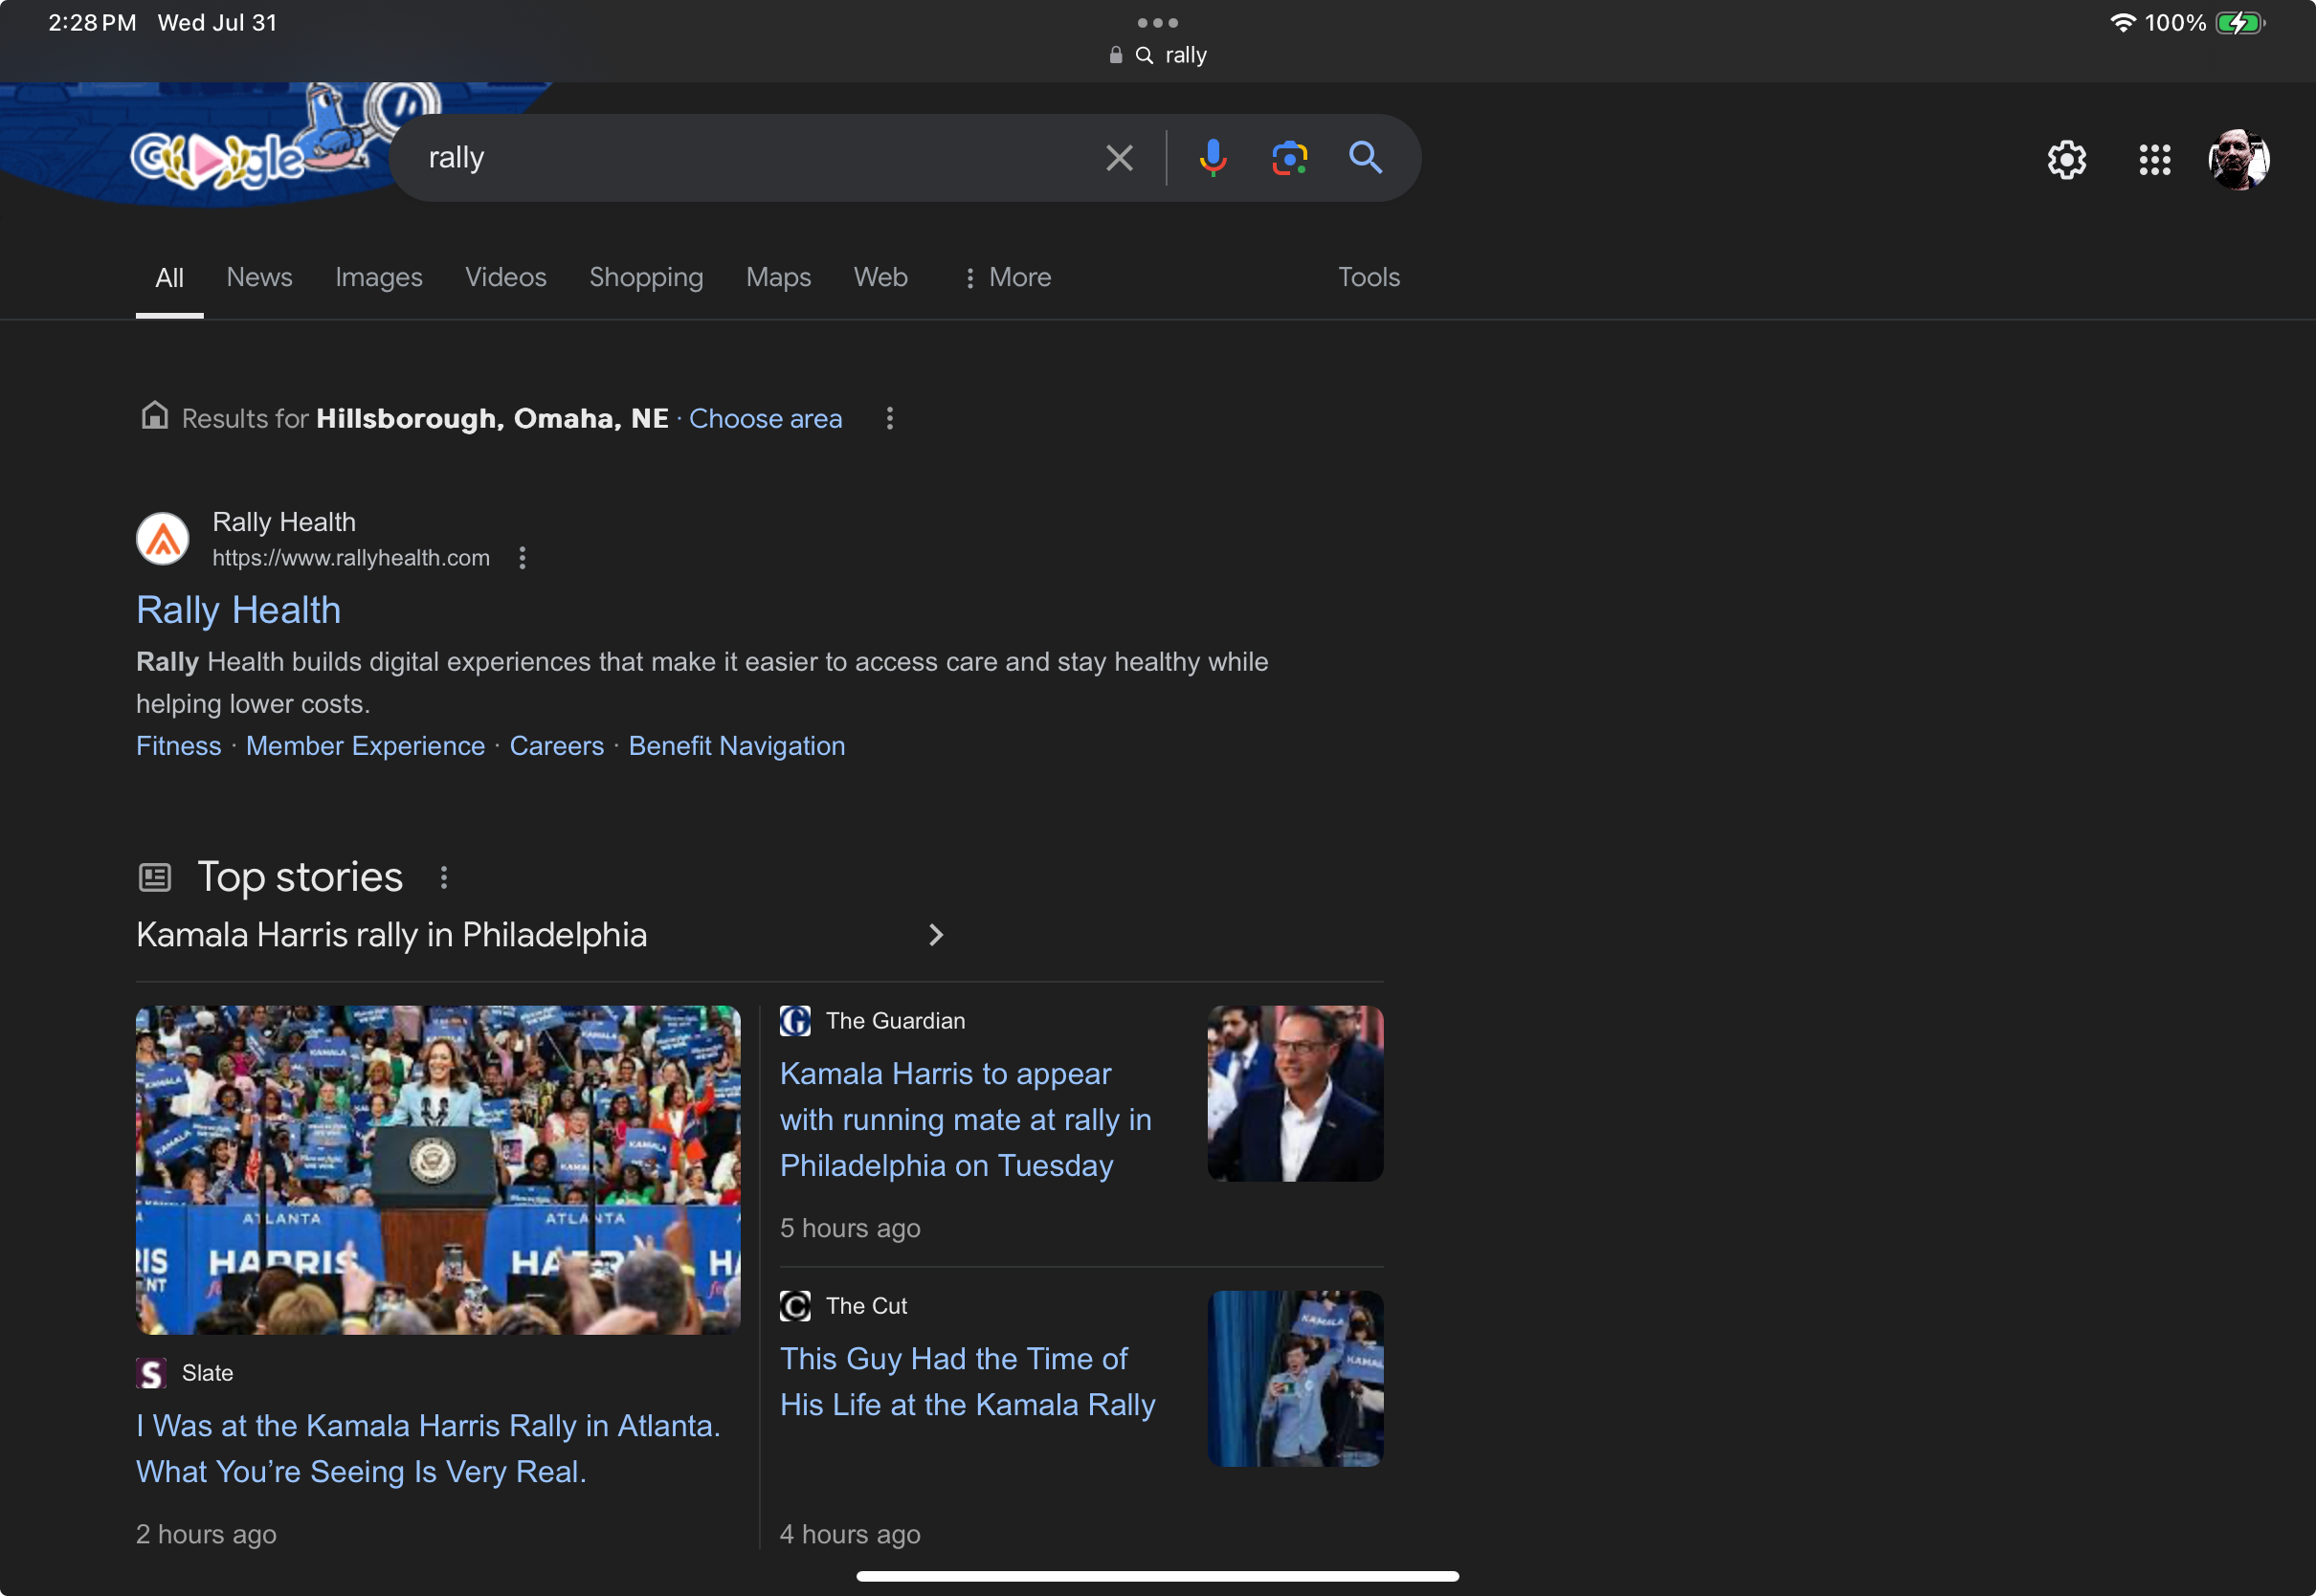The height and width of the screenshot is (1596, 2316).
Task: Switch to the Videos tab
Action: [505, 277]
